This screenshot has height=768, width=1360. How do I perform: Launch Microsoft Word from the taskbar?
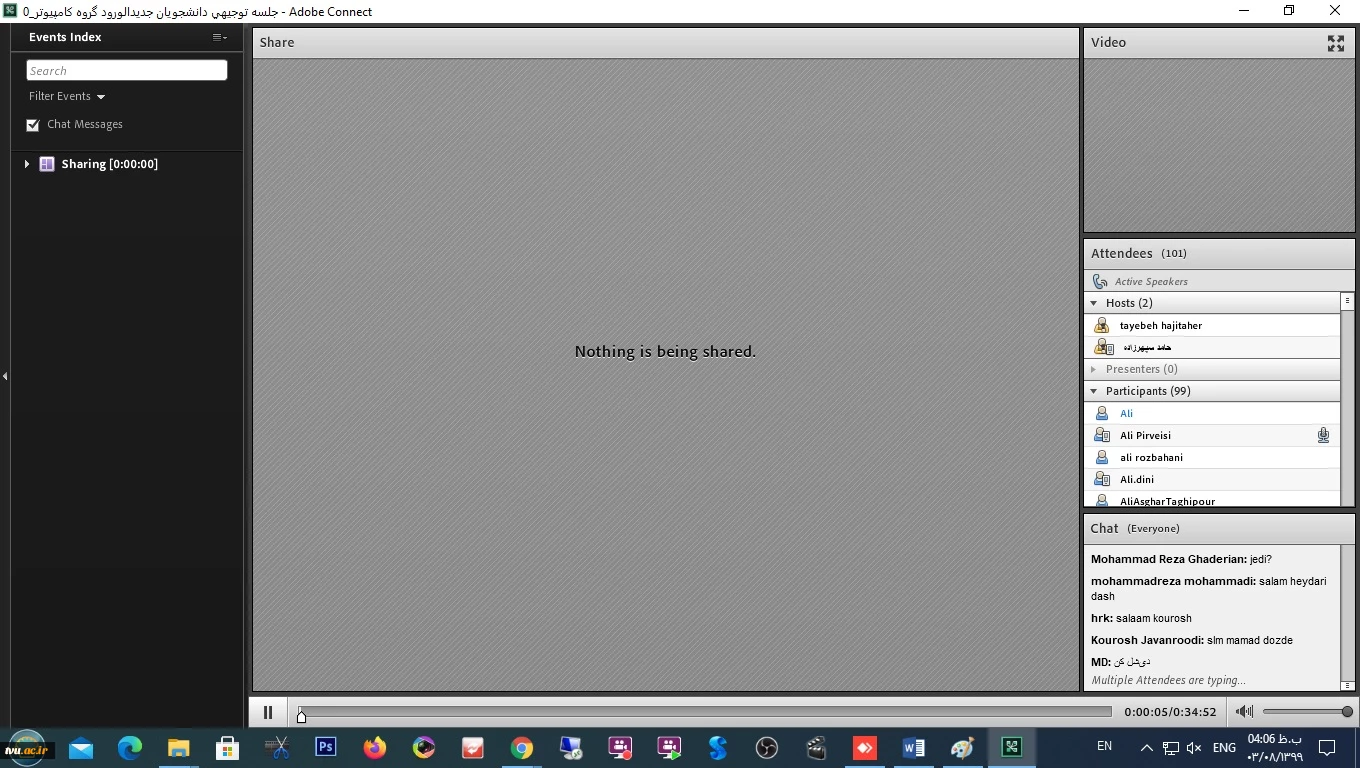click(913, 747)
